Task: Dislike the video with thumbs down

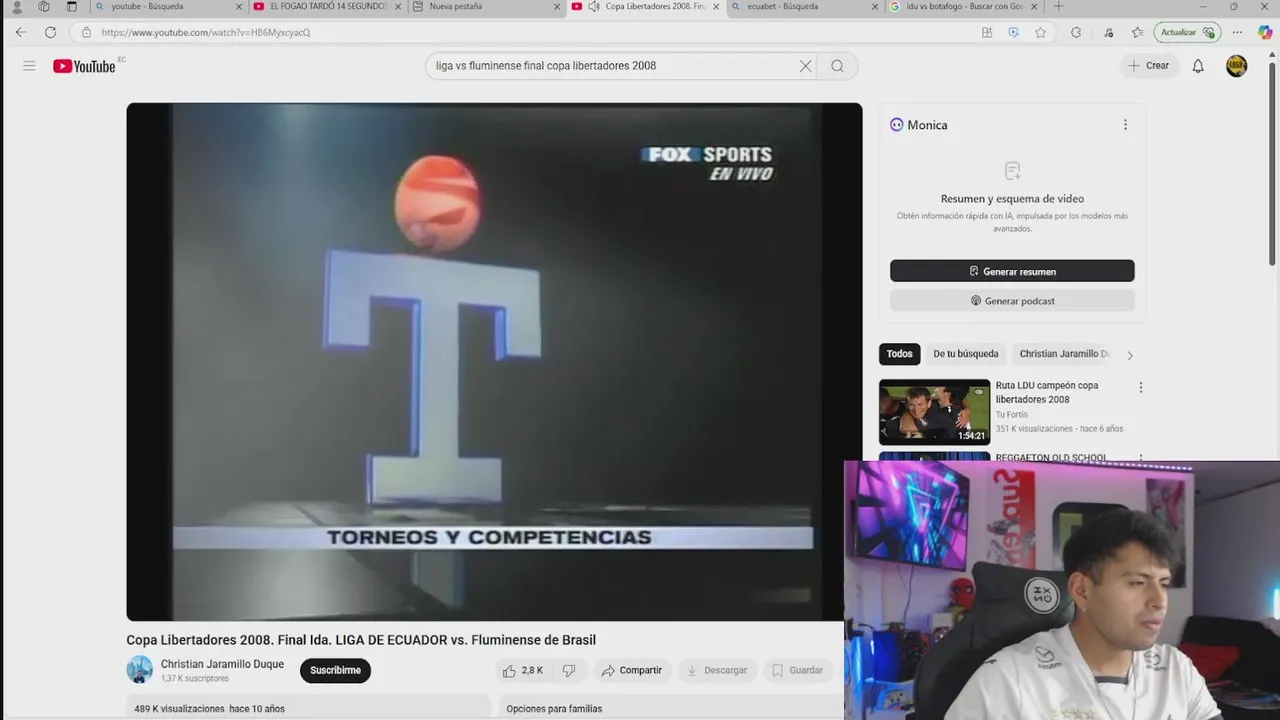Action: pyautogui.click(x=569, y=670)
